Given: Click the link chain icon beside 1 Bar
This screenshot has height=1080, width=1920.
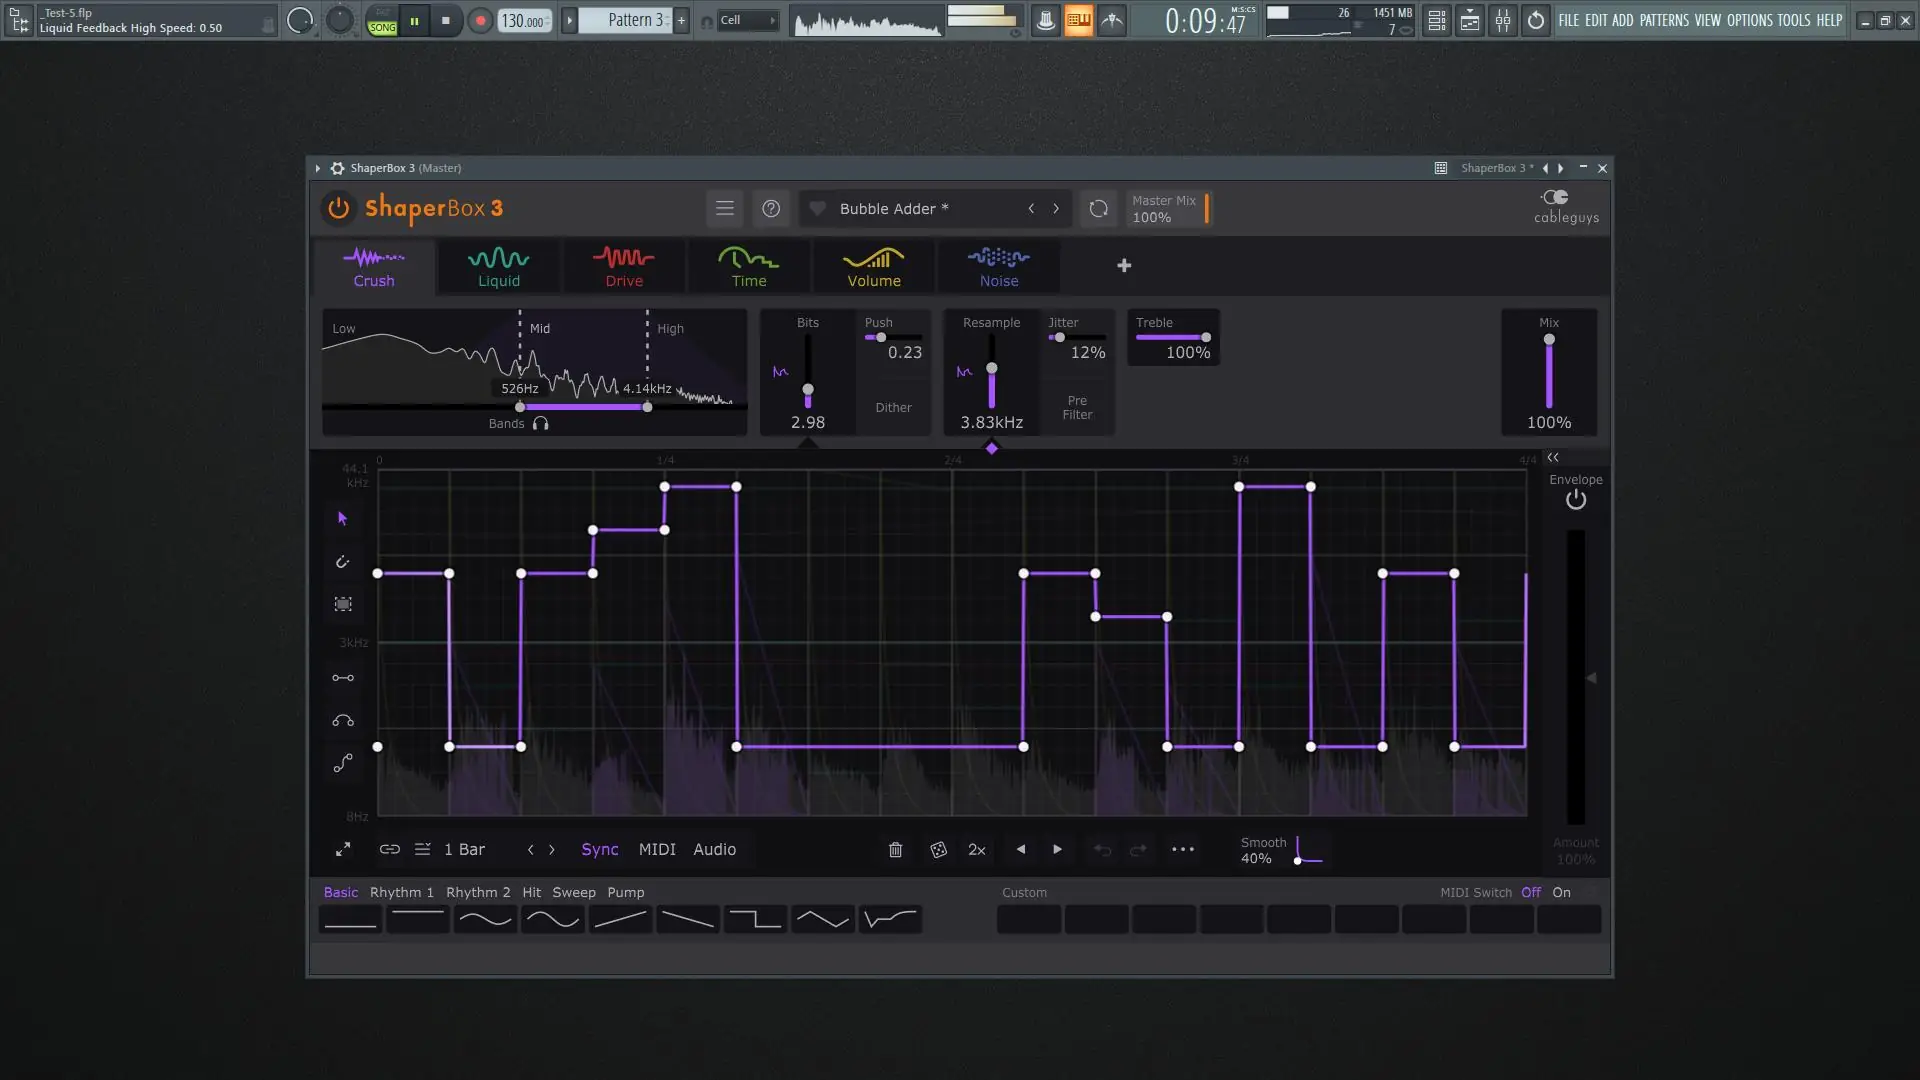Looking at the screenshot, I should 389,849.
